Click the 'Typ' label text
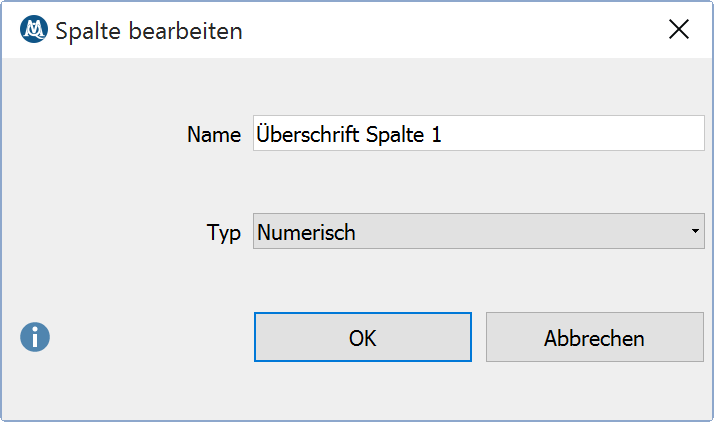 223,233
